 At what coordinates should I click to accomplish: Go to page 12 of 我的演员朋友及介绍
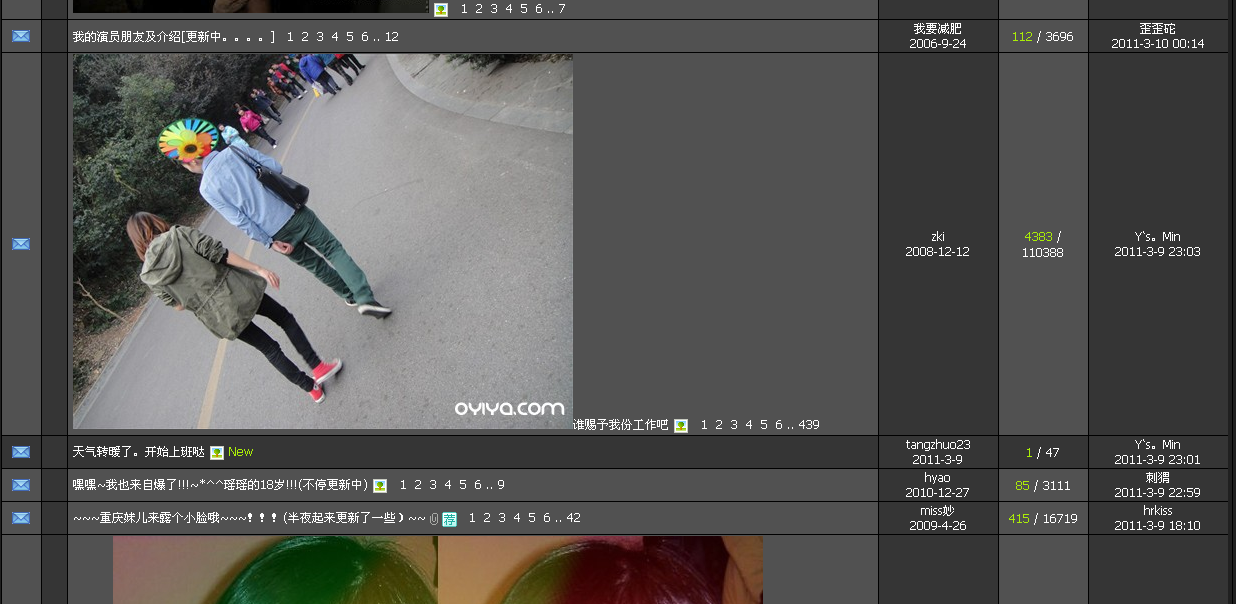tap(392, 36)
